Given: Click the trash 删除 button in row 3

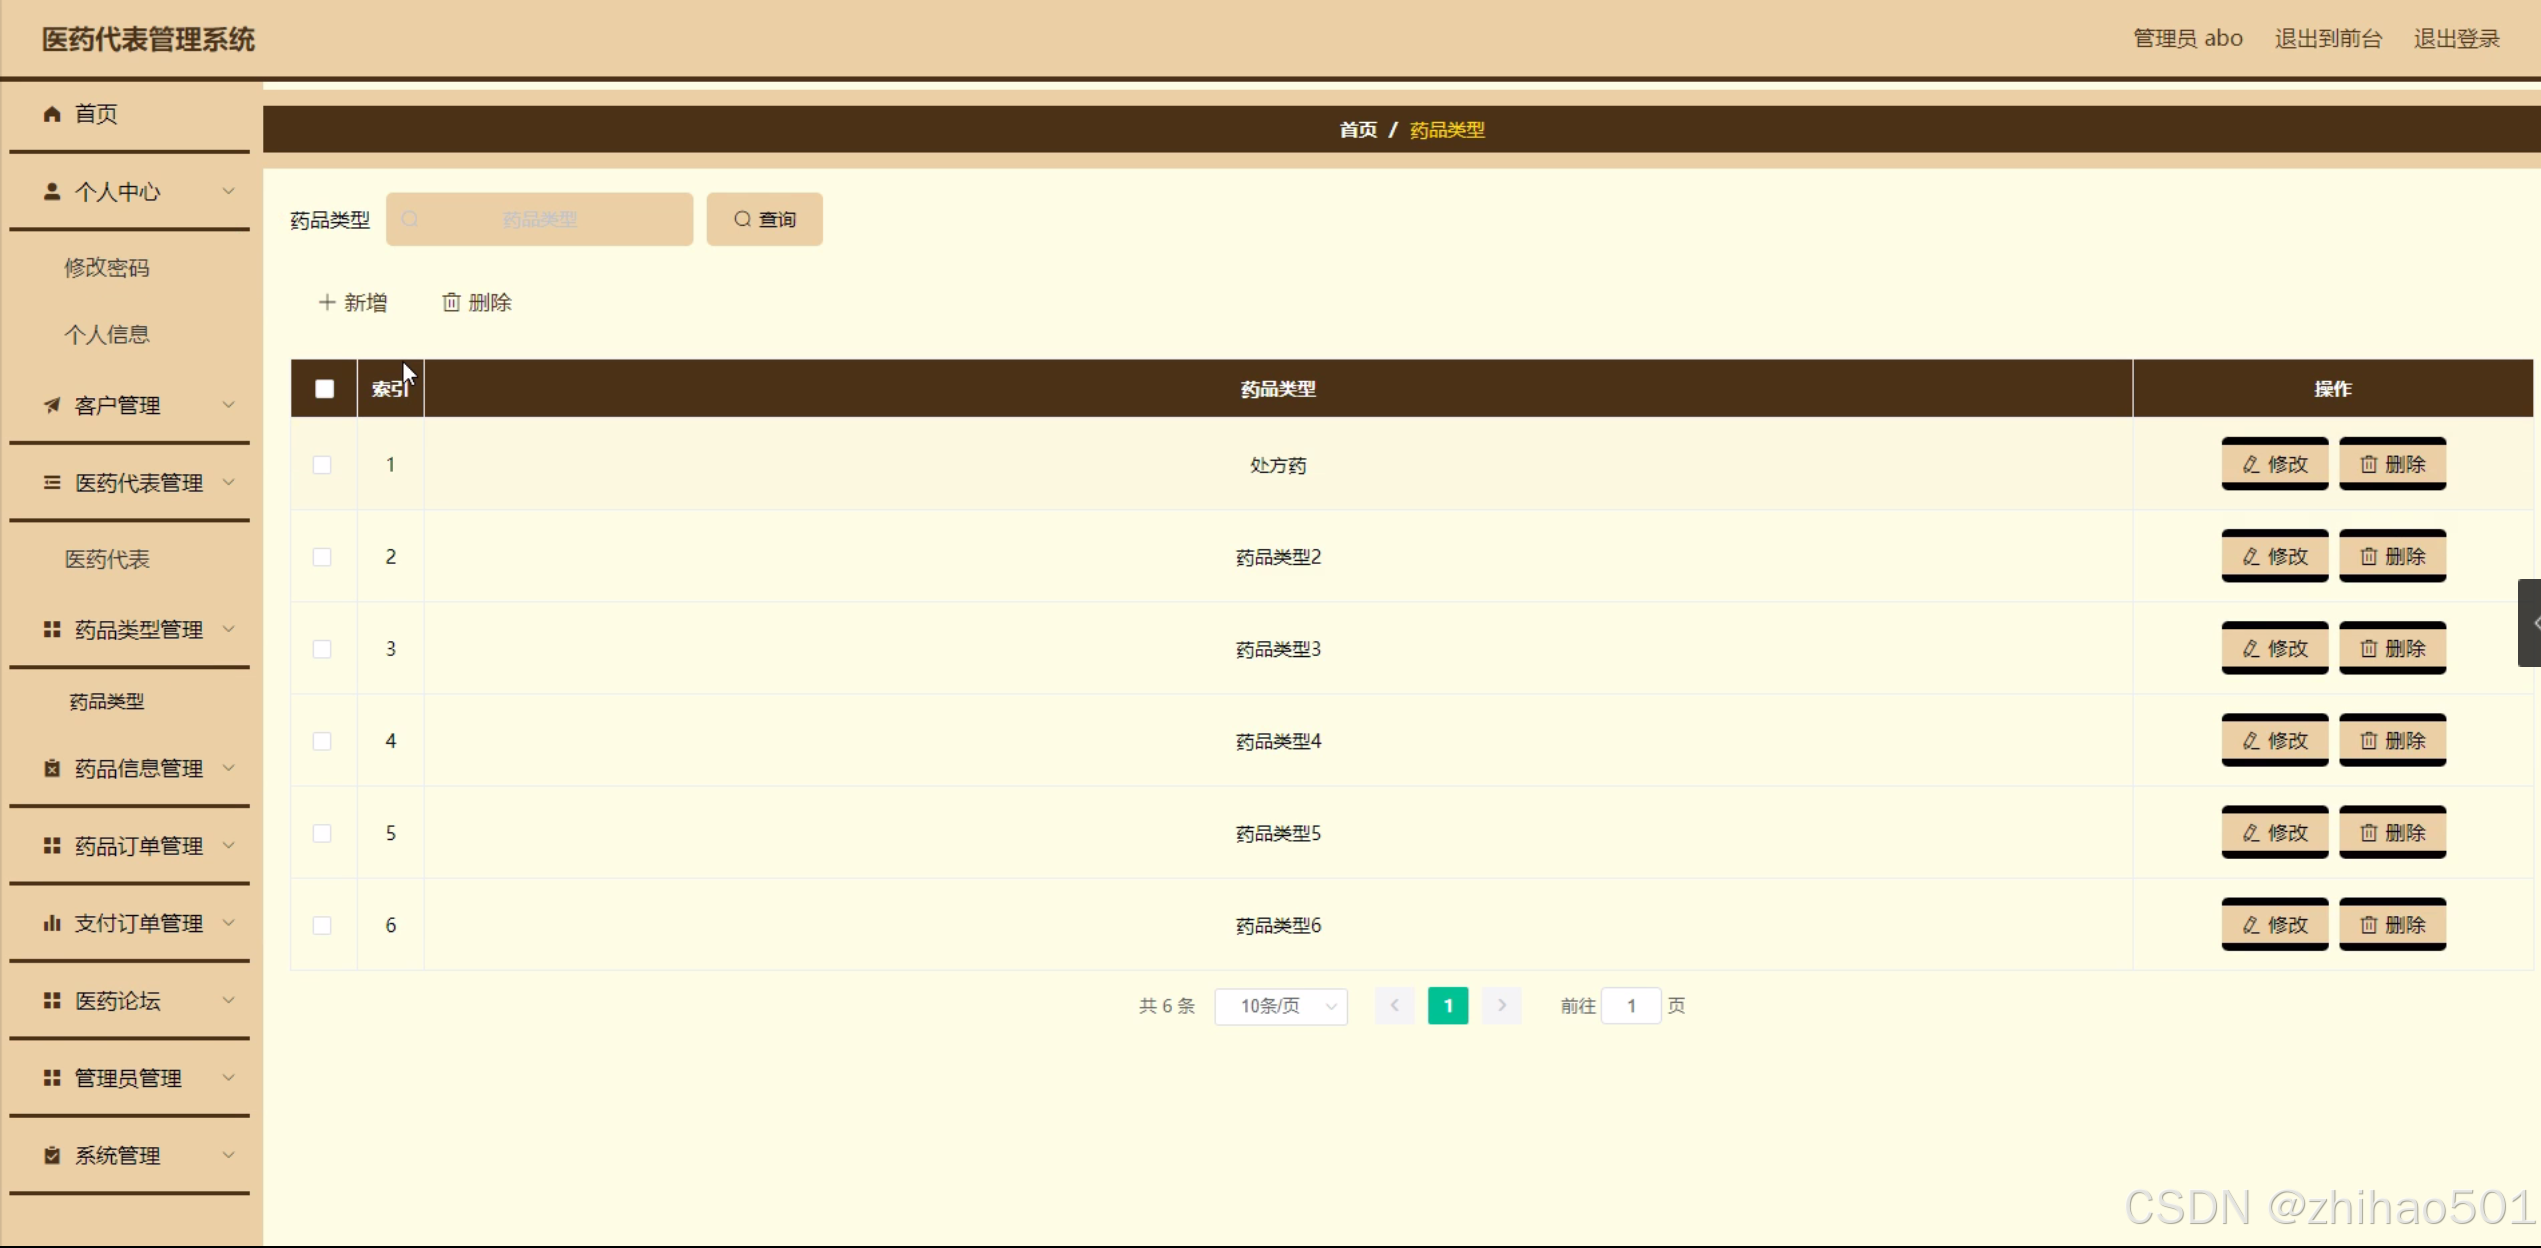Looking at the screenshot, I should [x=2391, y=648].
